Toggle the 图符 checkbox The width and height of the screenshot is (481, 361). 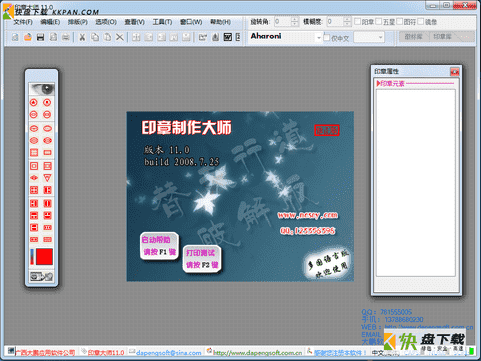(x=400, y=22)
